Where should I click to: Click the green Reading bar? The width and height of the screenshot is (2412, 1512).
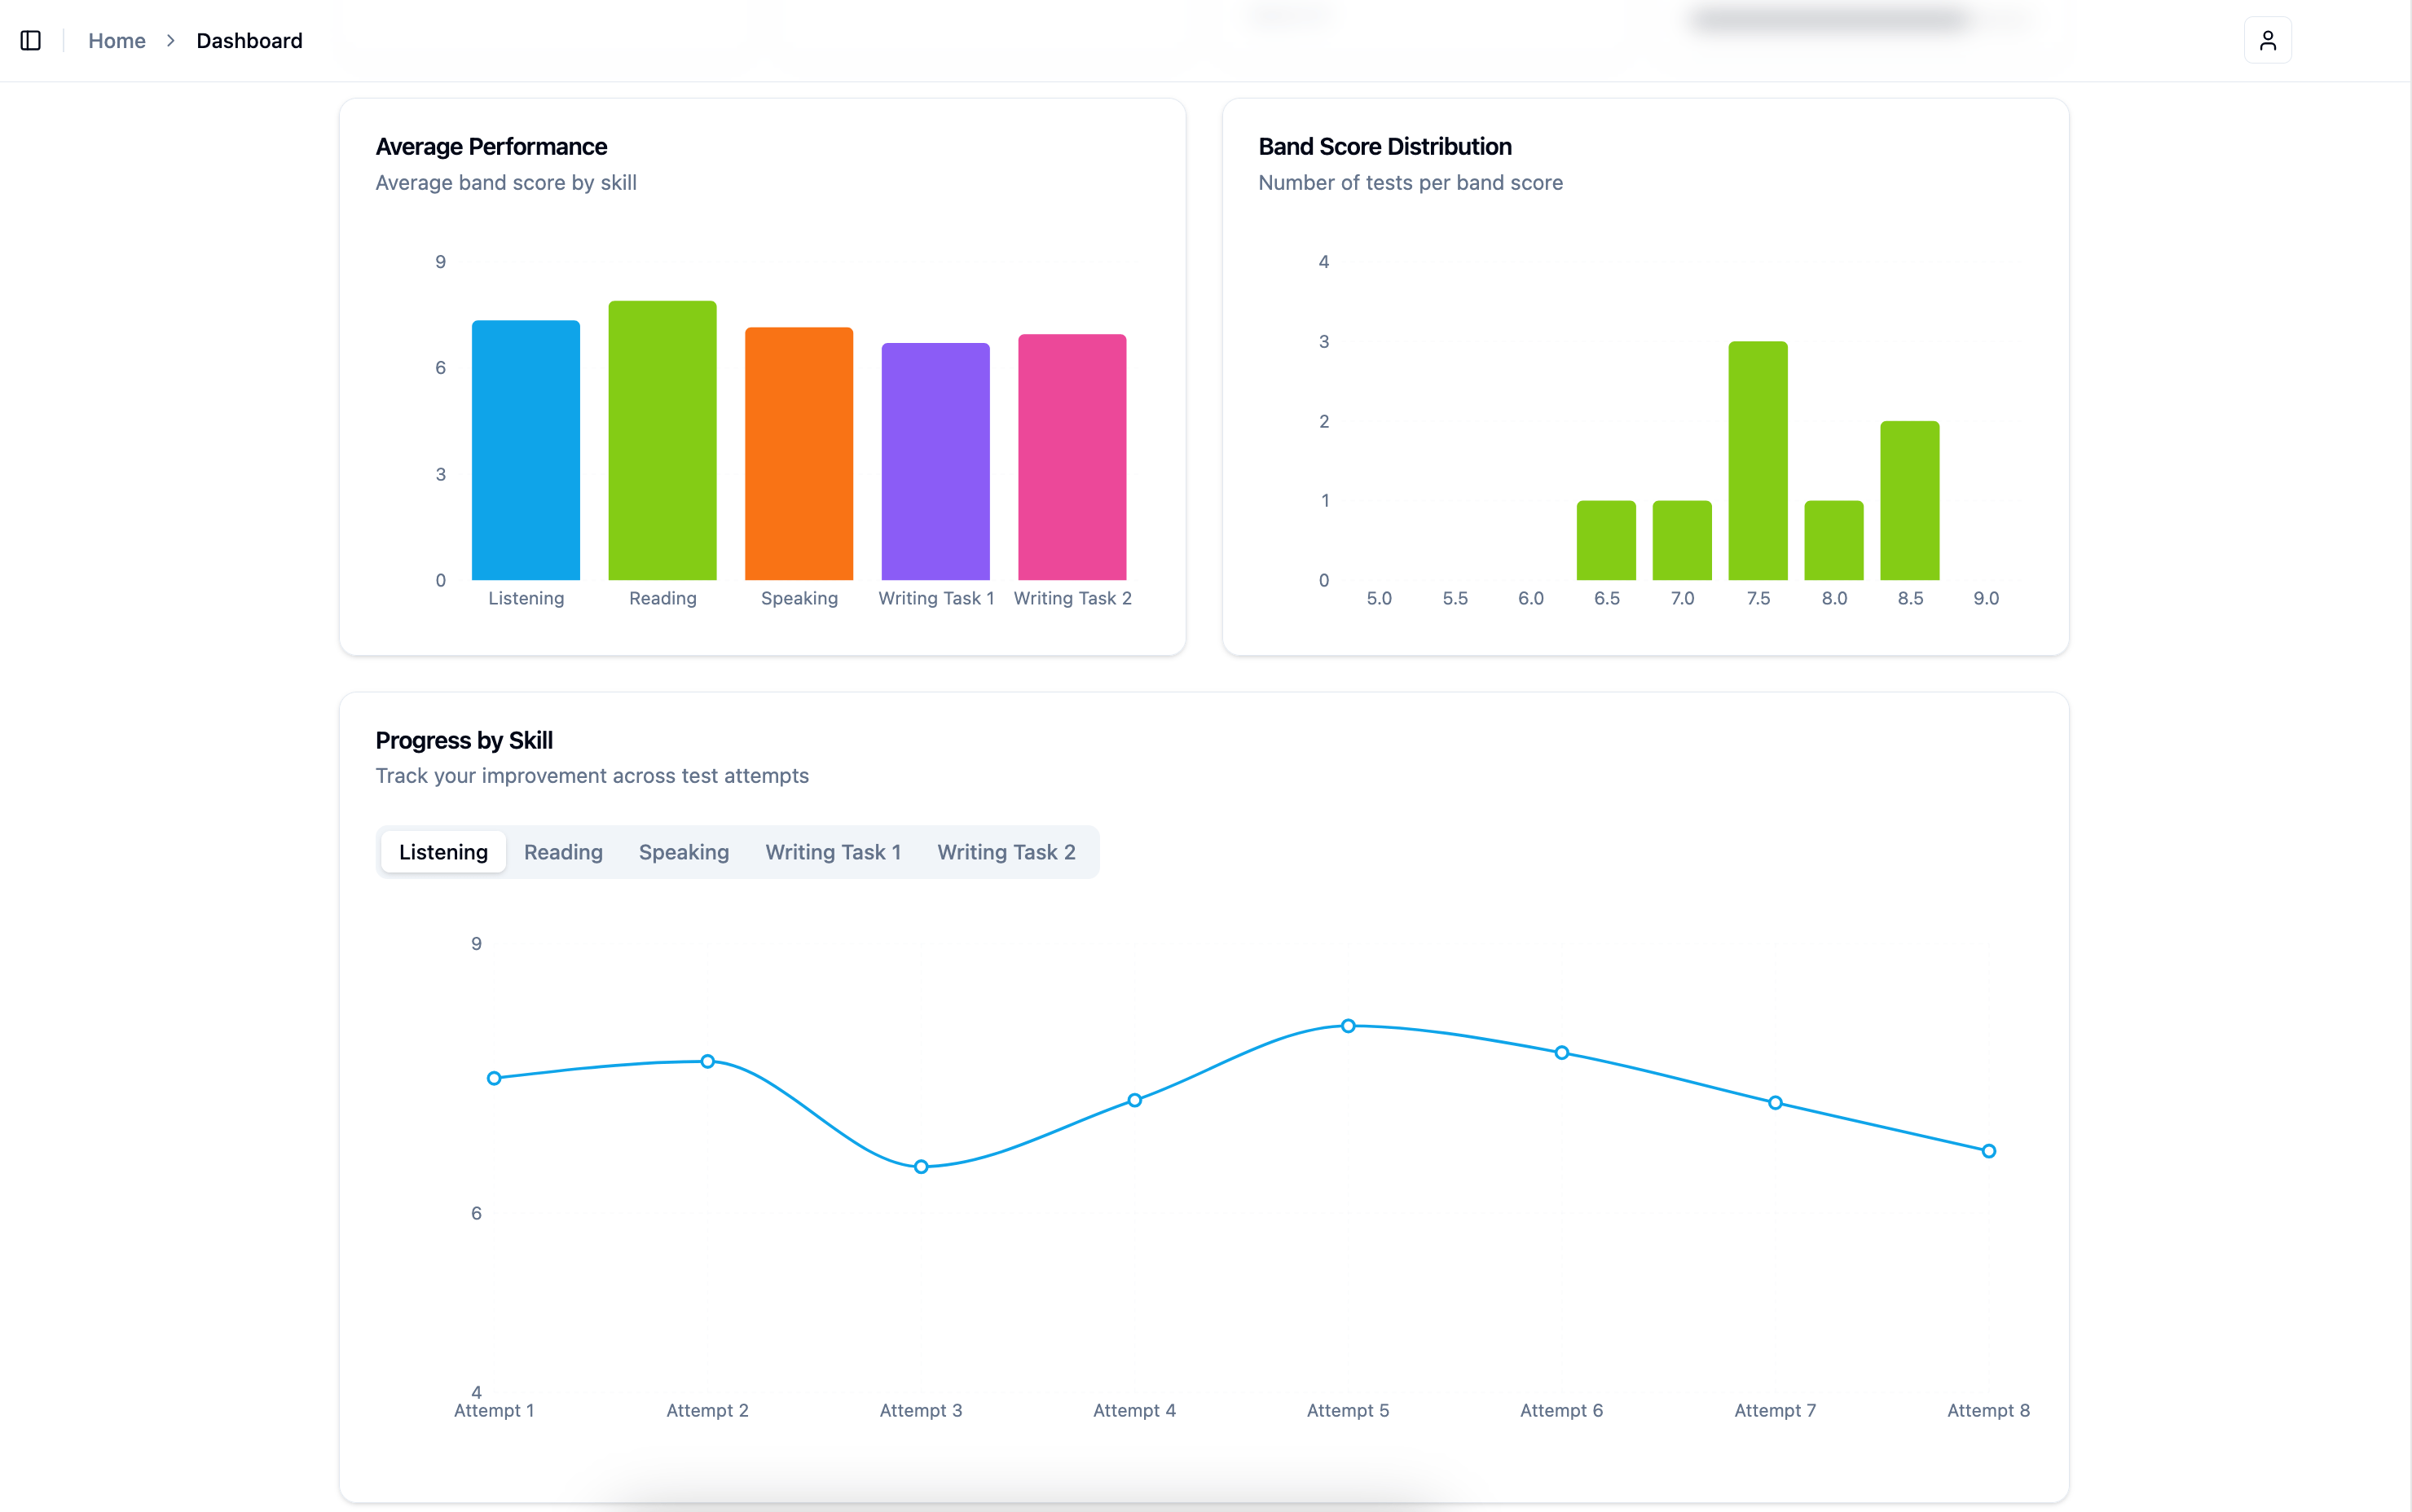(x=662, y=440)
